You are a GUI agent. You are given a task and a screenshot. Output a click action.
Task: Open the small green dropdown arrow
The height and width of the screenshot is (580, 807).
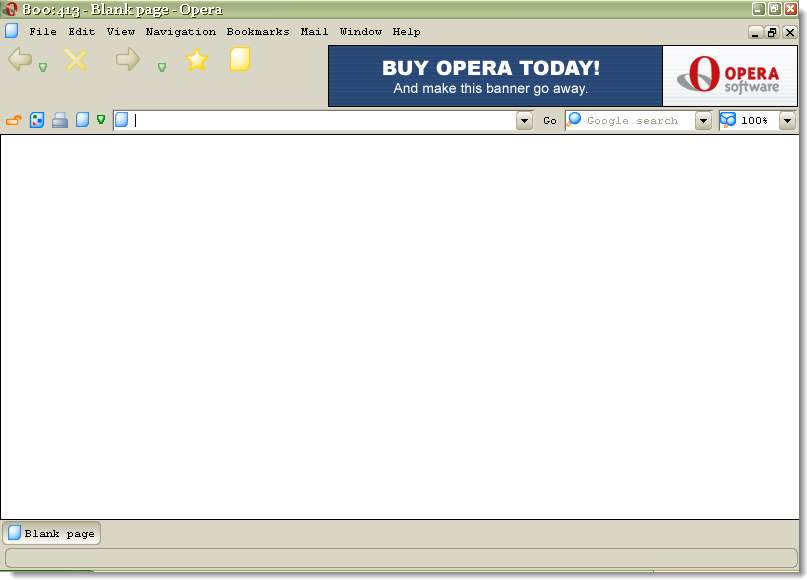(101, 120)
